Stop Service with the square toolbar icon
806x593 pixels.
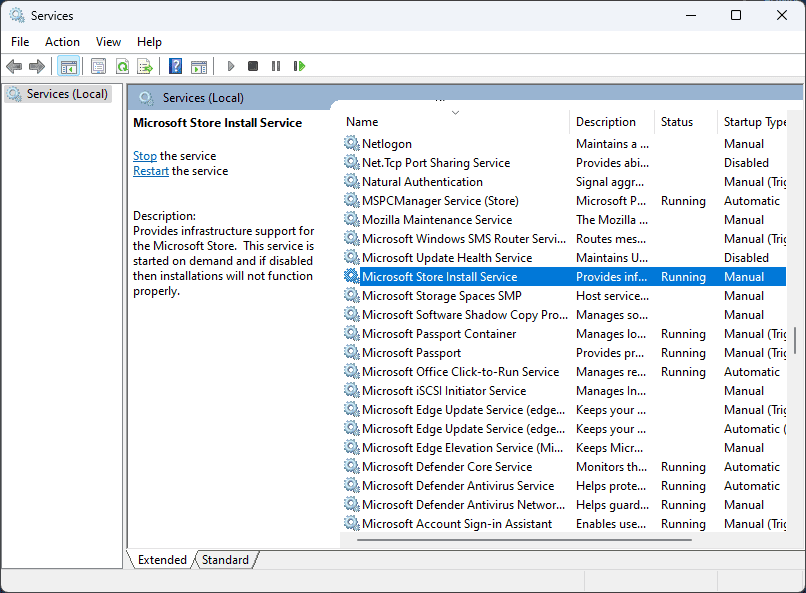coord(253,66)
